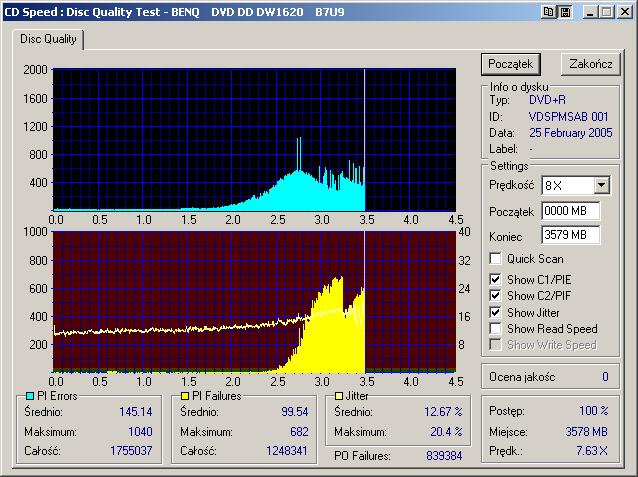Uncheck Show C2/PIF checkbox
The image size is (638, 477).
495,296
